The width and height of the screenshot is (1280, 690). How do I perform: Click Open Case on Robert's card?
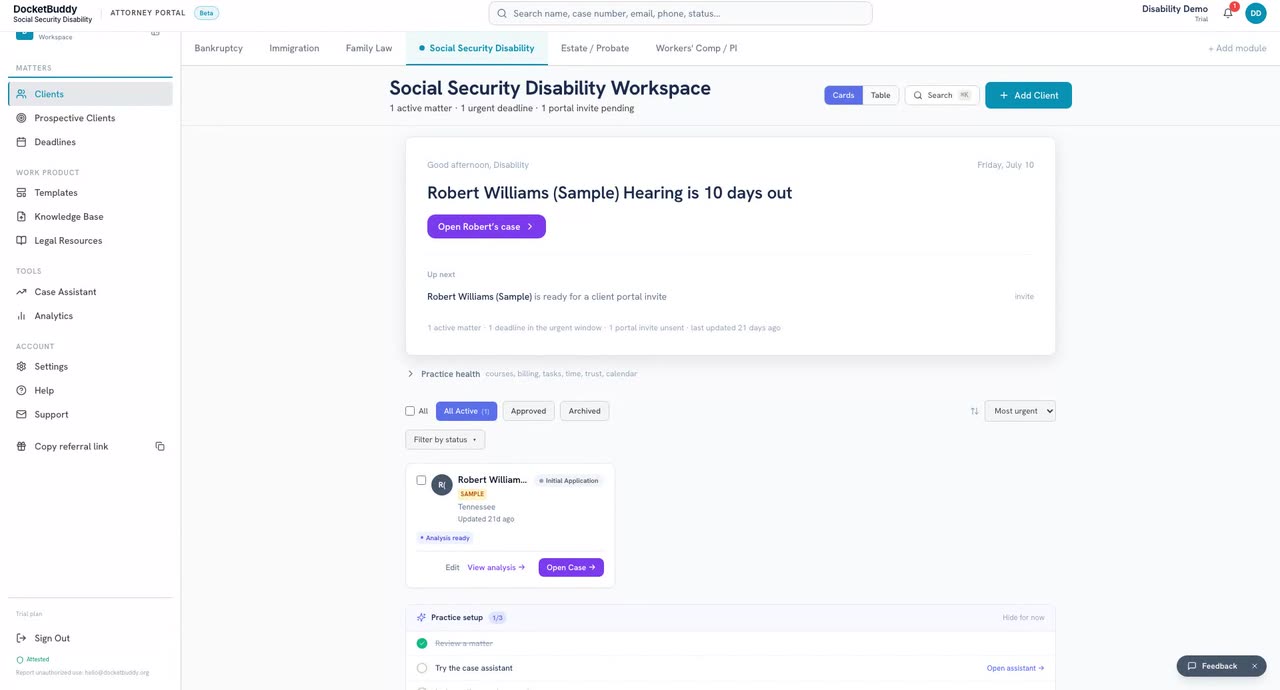[571, 567]
